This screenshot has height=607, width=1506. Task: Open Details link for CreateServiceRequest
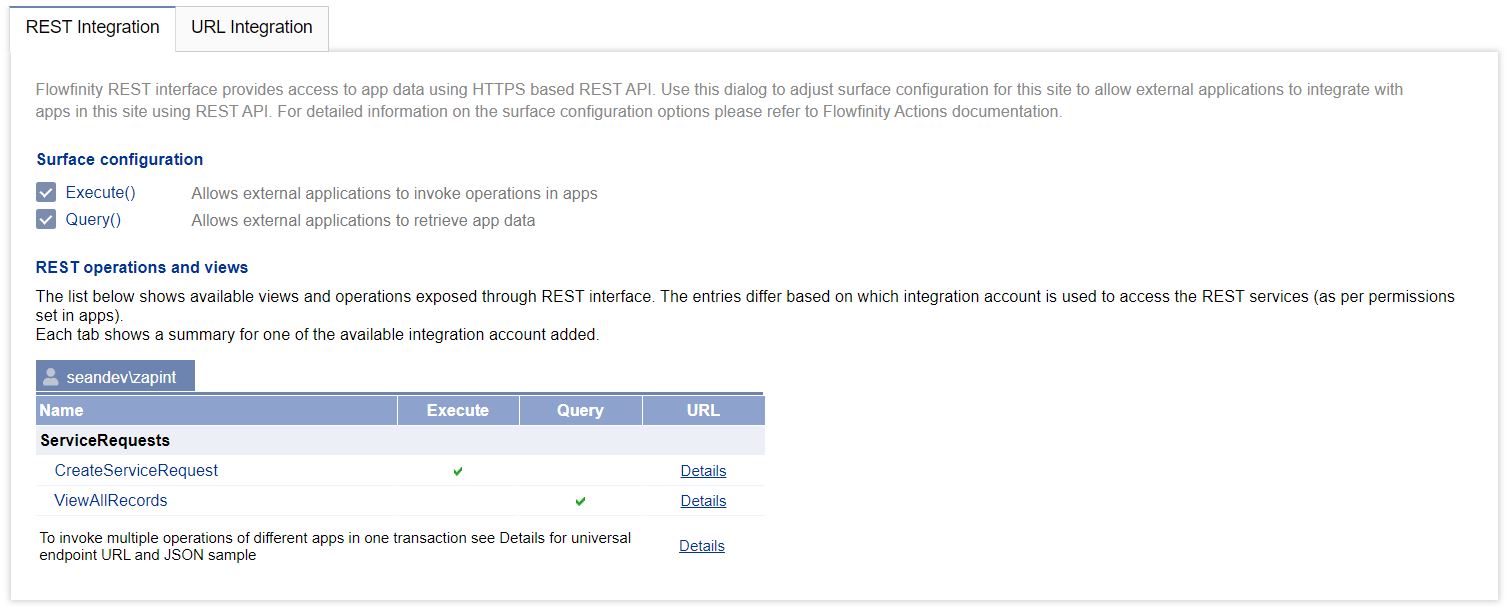pyautogui.click(x=703, y=471)
